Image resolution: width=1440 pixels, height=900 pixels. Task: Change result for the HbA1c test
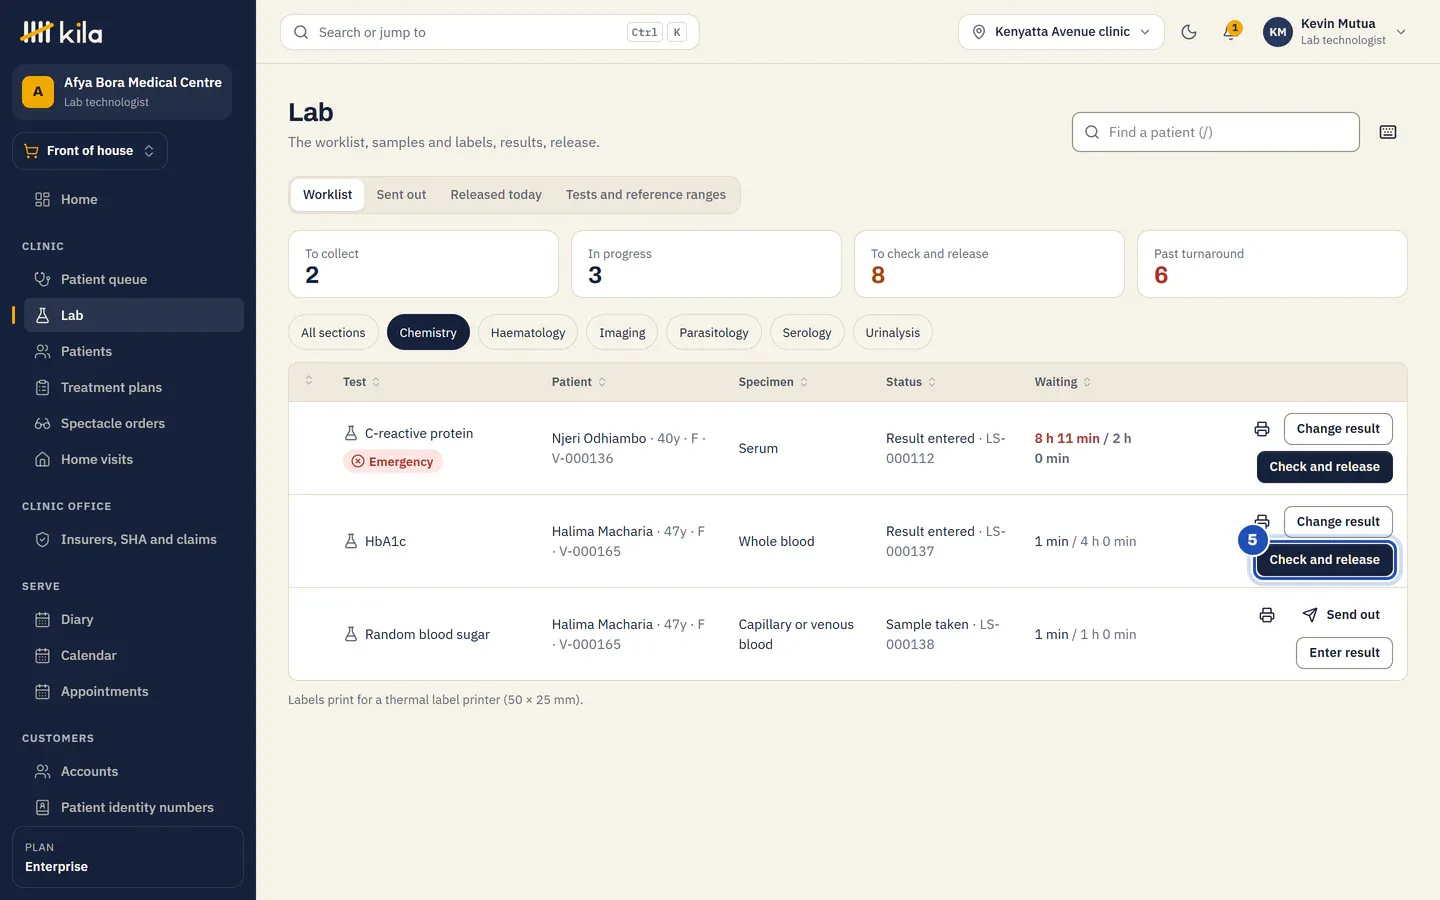point(1338,522)
